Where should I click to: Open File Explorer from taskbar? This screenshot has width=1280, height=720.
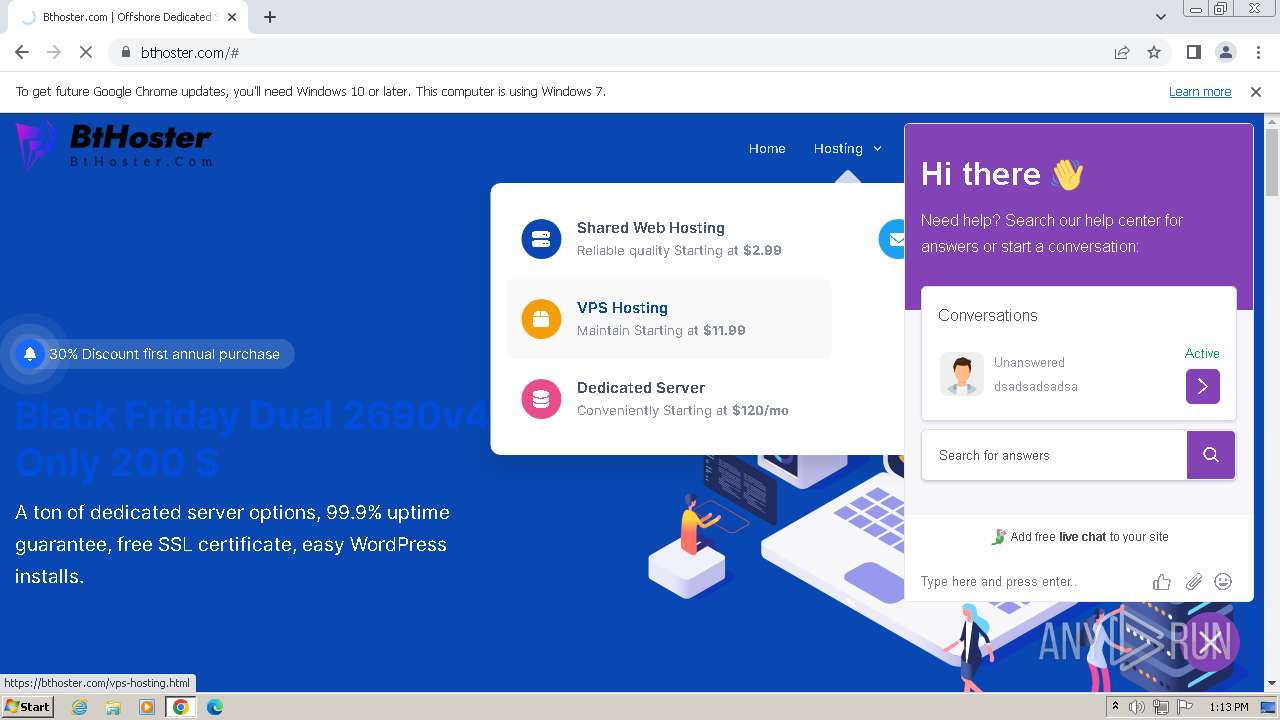coord(113,707)
